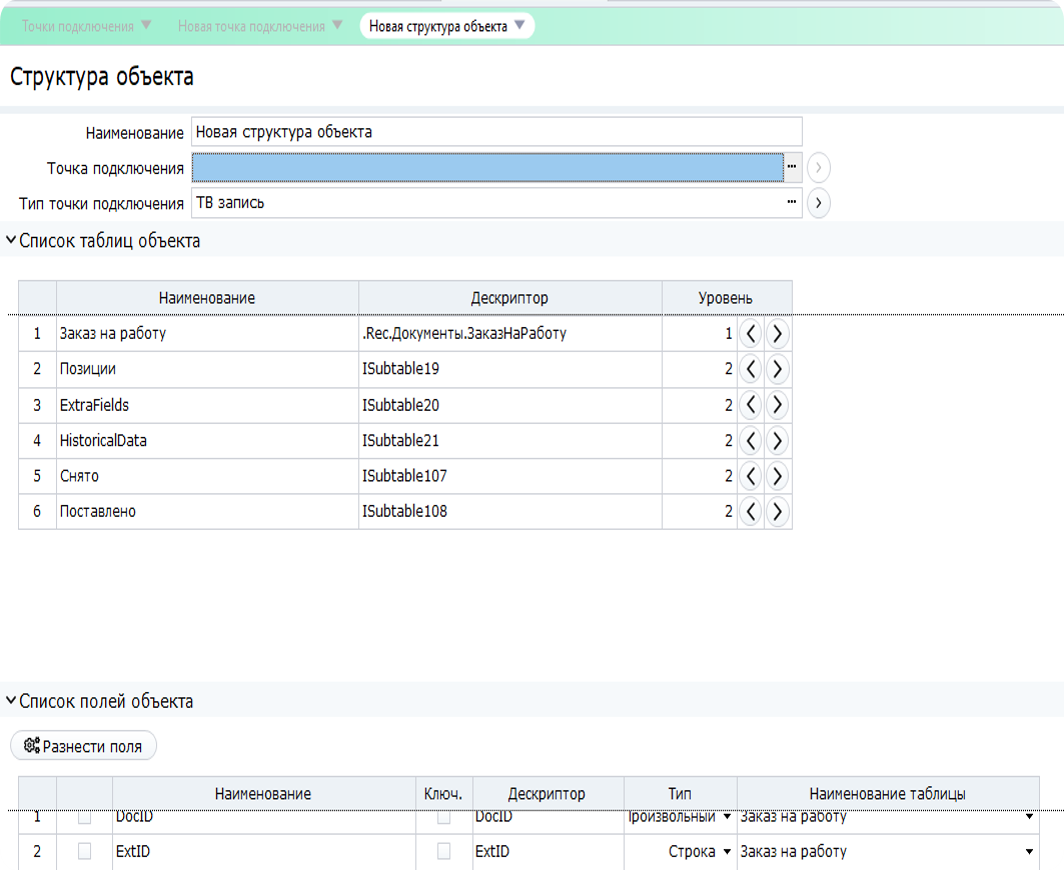Click ellipsis button in Тип точки подключения field

tap(792, 203)
